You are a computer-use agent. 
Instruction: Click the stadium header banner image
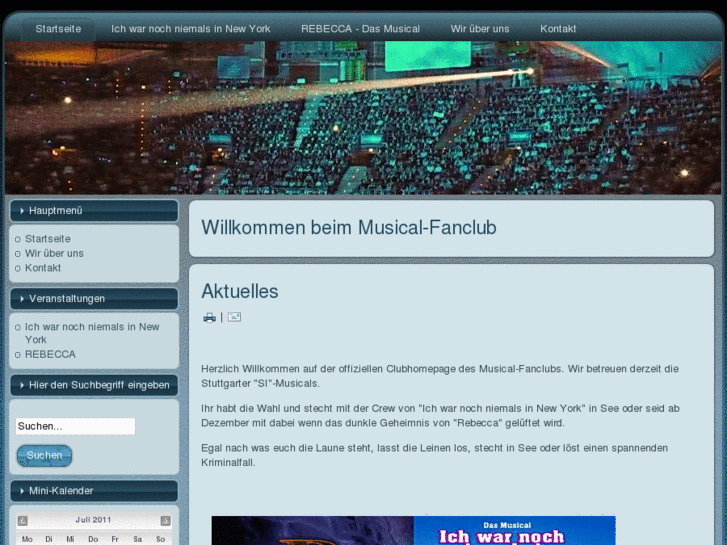click(364, 117)
